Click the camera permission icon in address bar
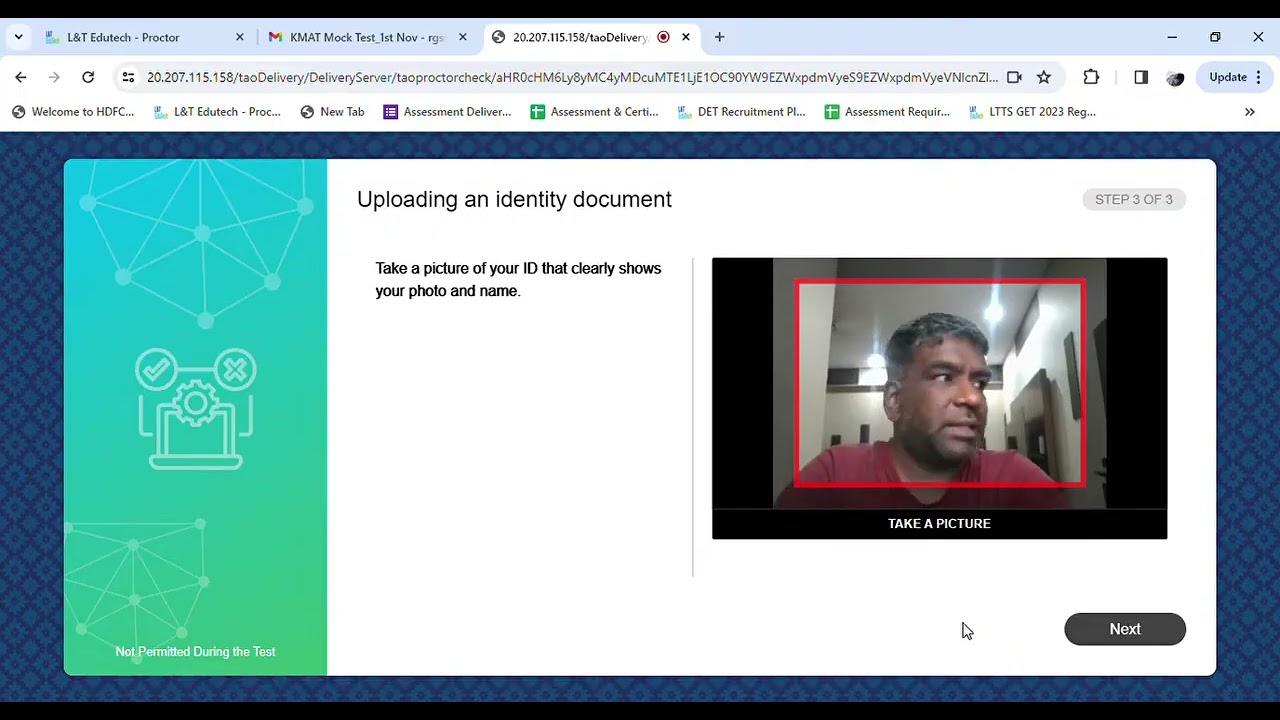 [x=1014, y=77]
